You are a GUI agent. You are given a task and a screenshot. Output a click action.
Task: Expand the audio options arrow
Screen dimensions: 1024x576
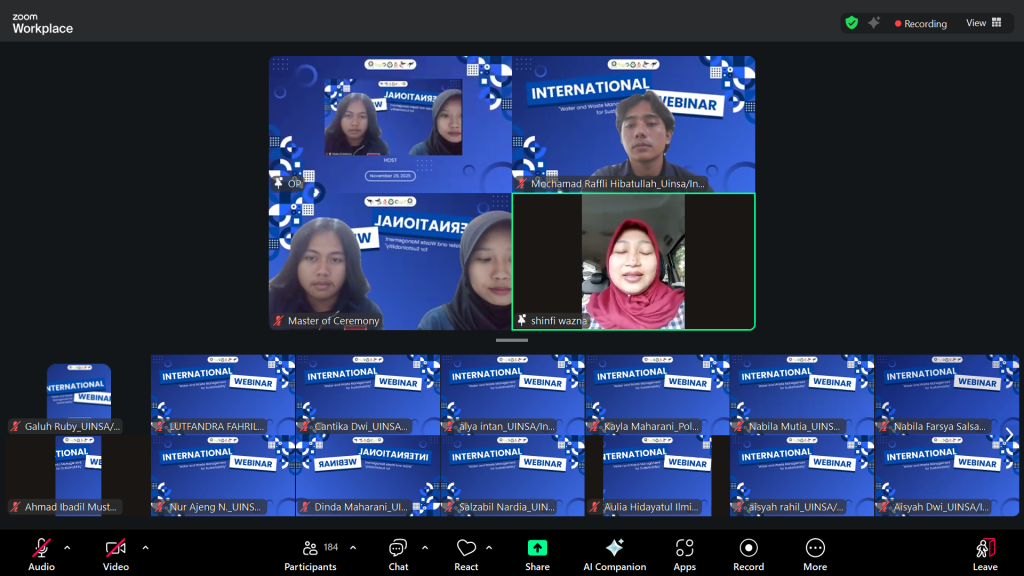point(67,547)
